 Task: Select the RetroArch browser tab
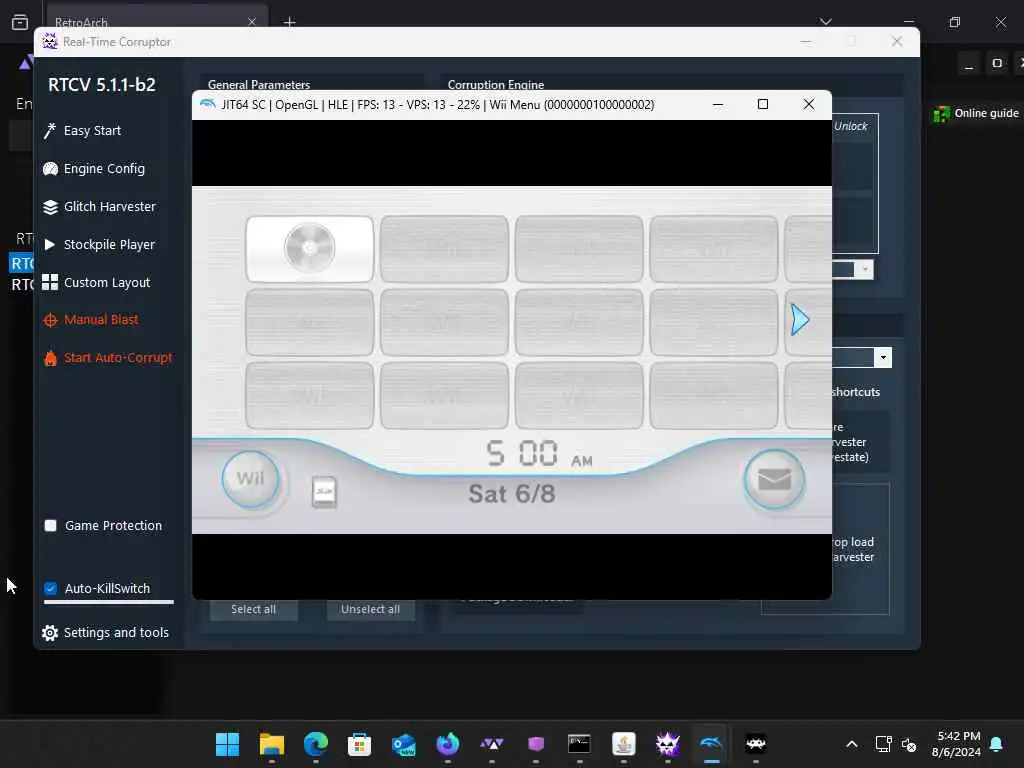coord(157,22)
